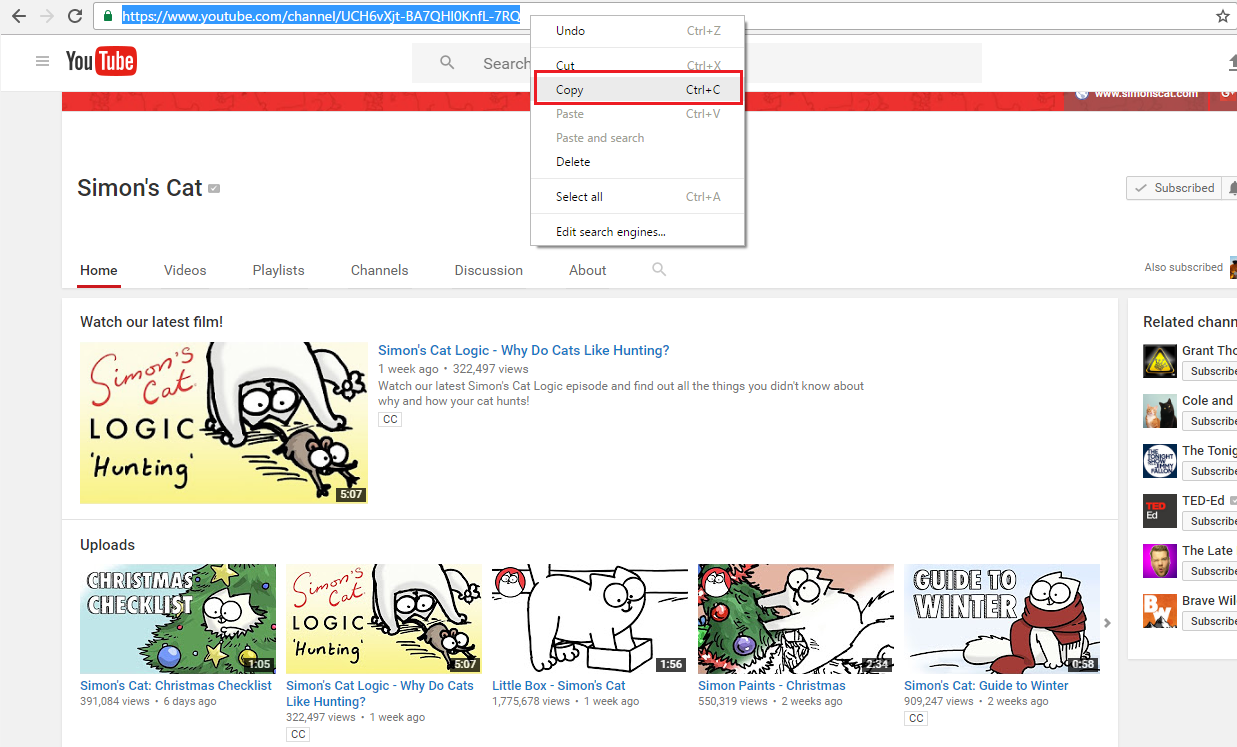Open Little Box - Simon's Cat title link

[x=558, y=685]
